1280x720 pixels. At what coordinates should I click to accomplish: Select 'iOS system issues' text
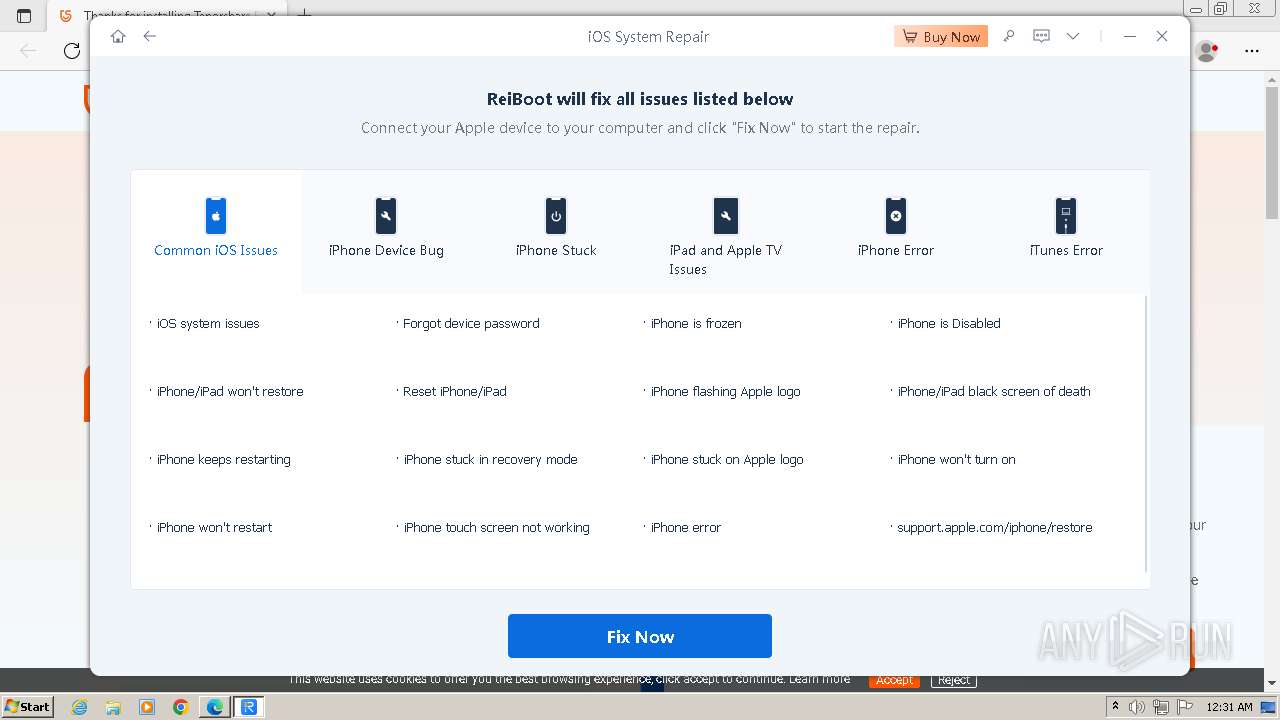[208, 323]
